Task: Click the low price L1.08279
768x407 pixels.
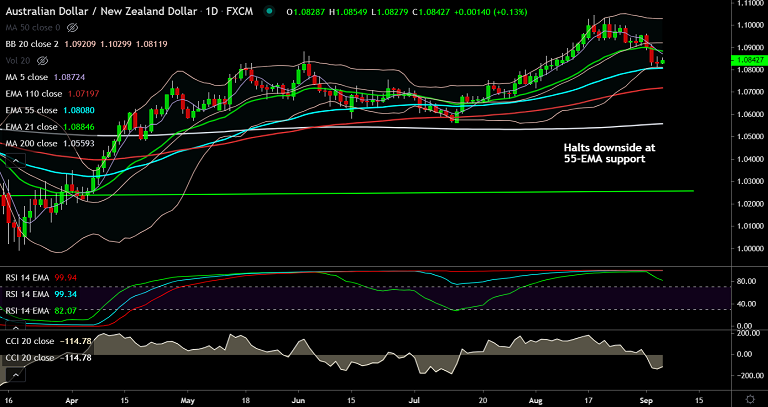Action: pyautogui.click(x=389, y=11)
